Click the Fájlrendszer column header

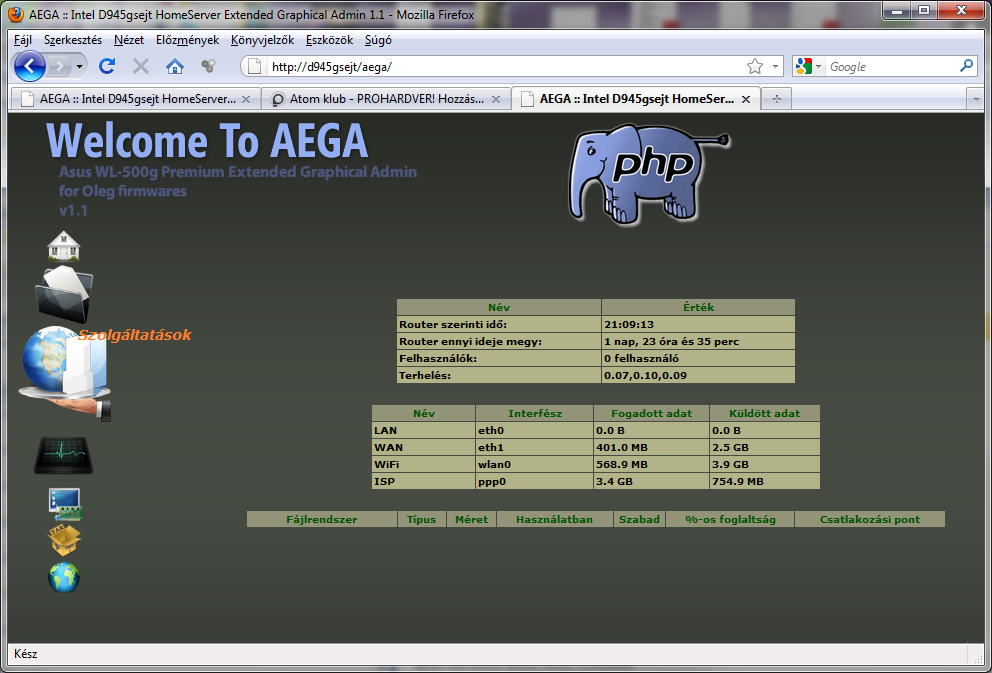point(321,519)
